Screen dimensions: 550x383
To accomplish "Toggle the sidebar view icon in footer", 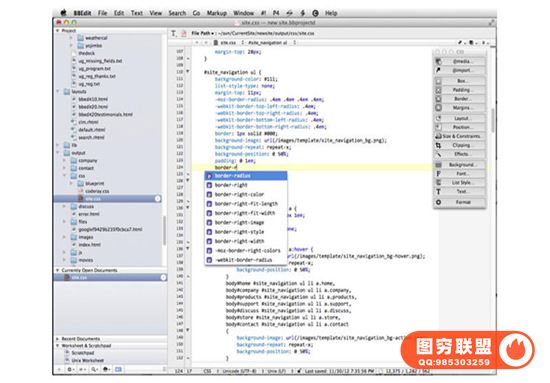I will [x=118, y=369].
